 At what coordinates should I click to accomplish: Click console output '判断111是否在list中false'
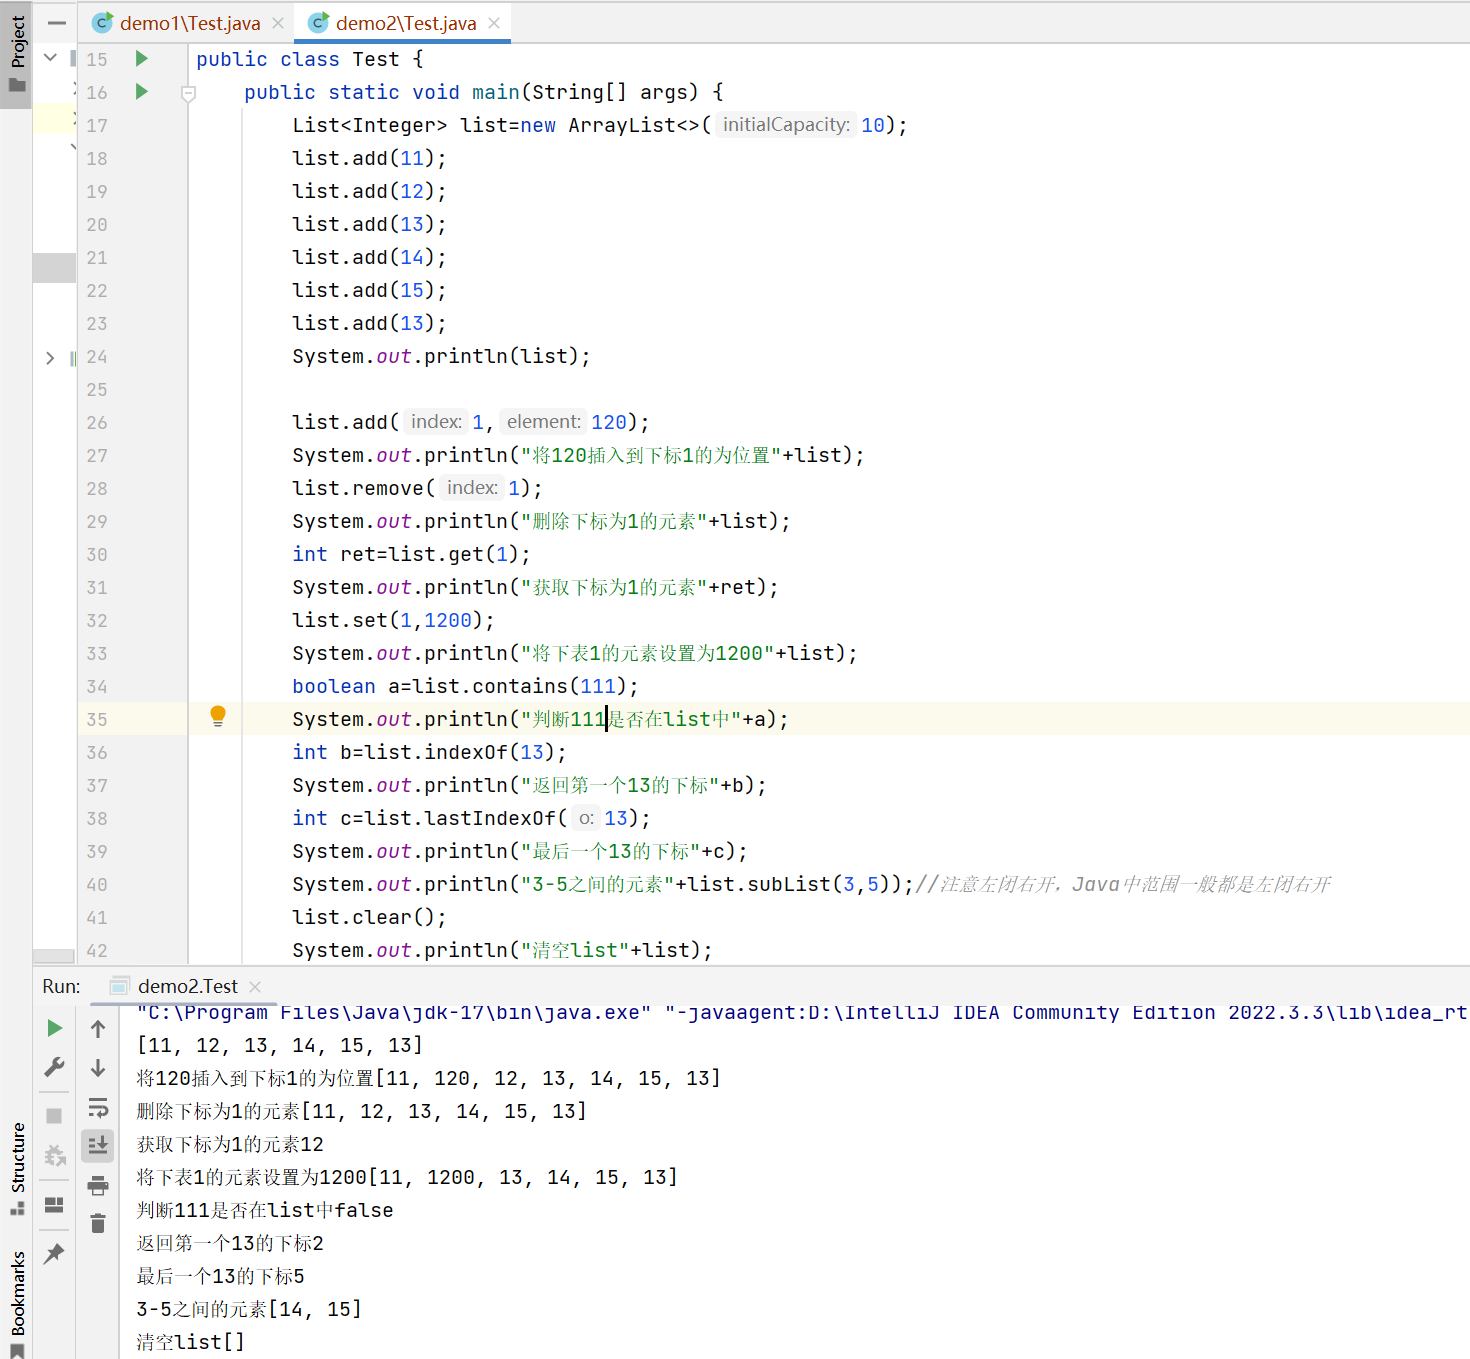(x=265, y=1210)
